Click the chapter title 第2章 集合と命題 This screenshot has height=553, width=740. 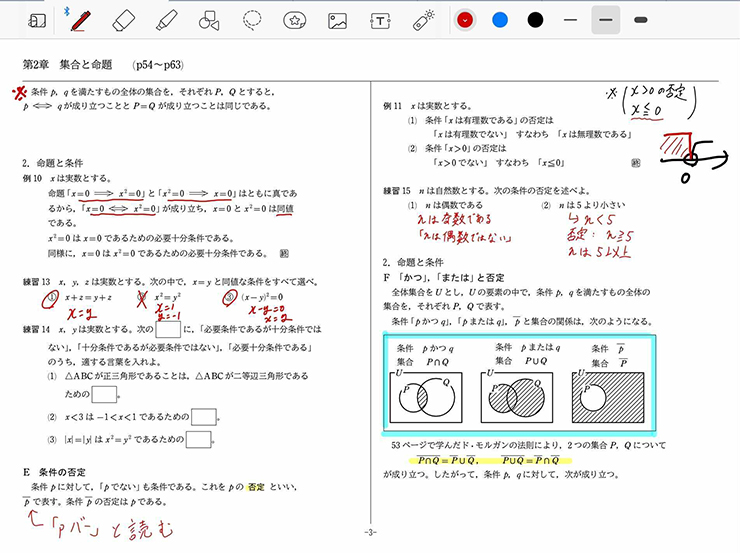[x=67, y=65]
